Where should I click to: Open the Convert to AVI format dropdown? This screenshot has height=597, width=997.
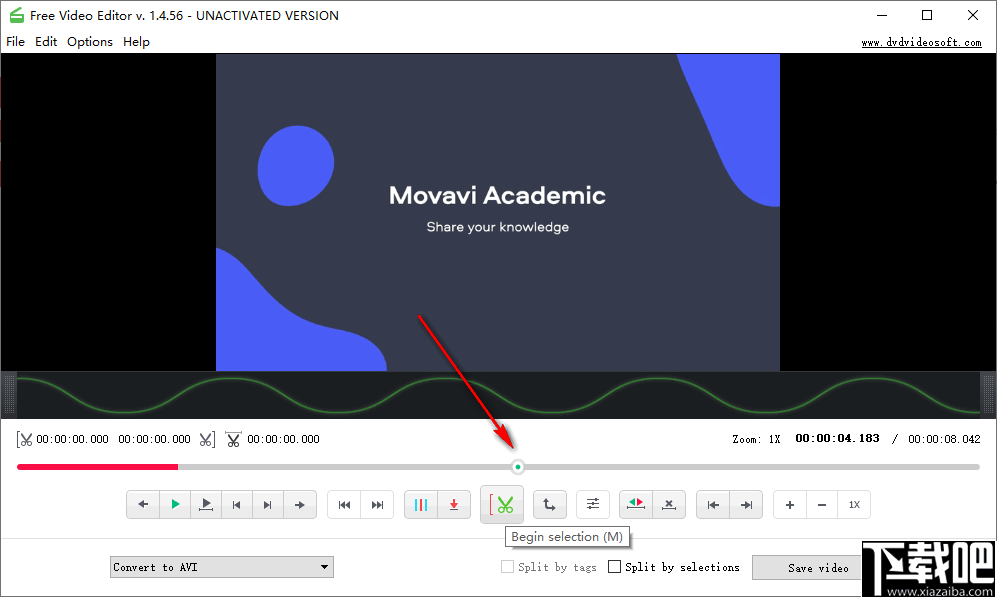[x=221, y=567]
